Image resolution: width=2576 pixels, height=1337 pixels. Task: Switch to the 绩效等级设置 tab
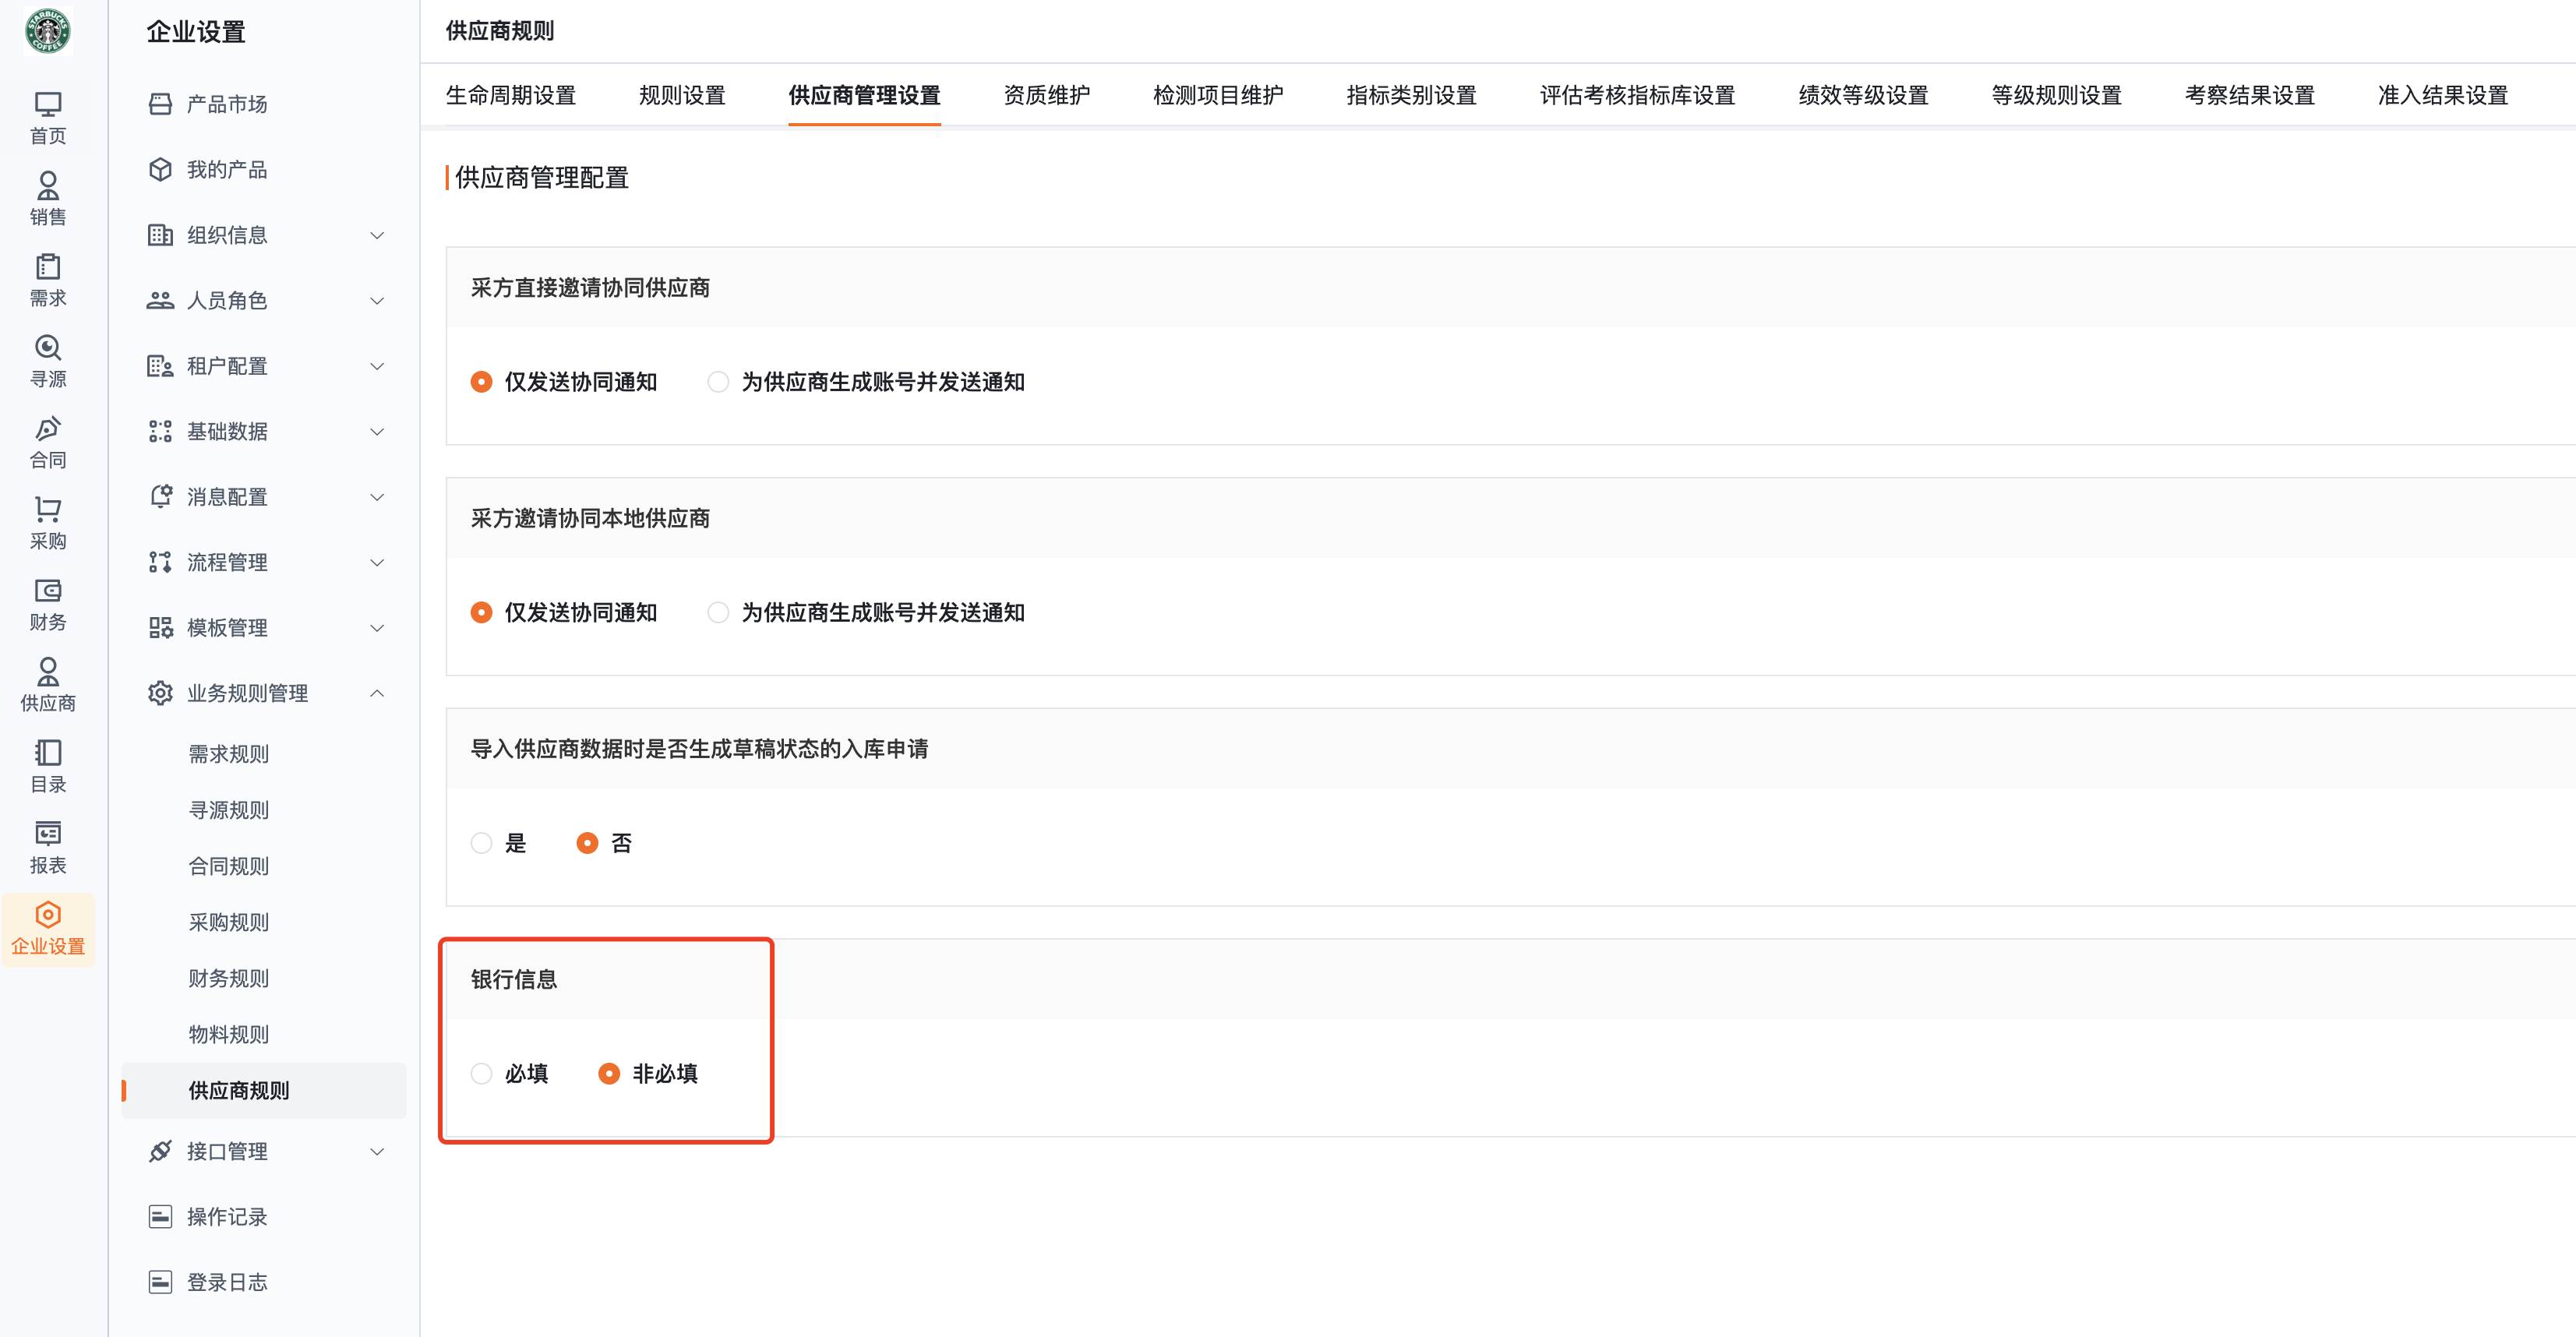click(1863, 95)
